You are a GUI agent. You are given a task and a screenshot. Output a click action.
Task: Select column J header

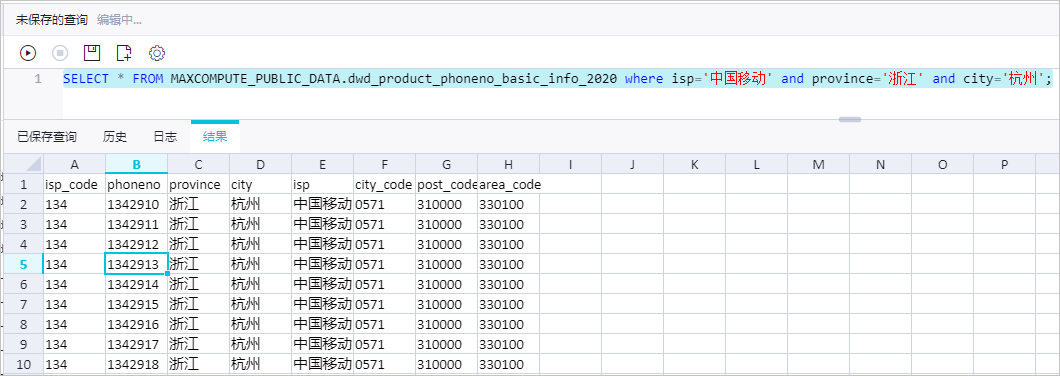[x=633, y=164]
